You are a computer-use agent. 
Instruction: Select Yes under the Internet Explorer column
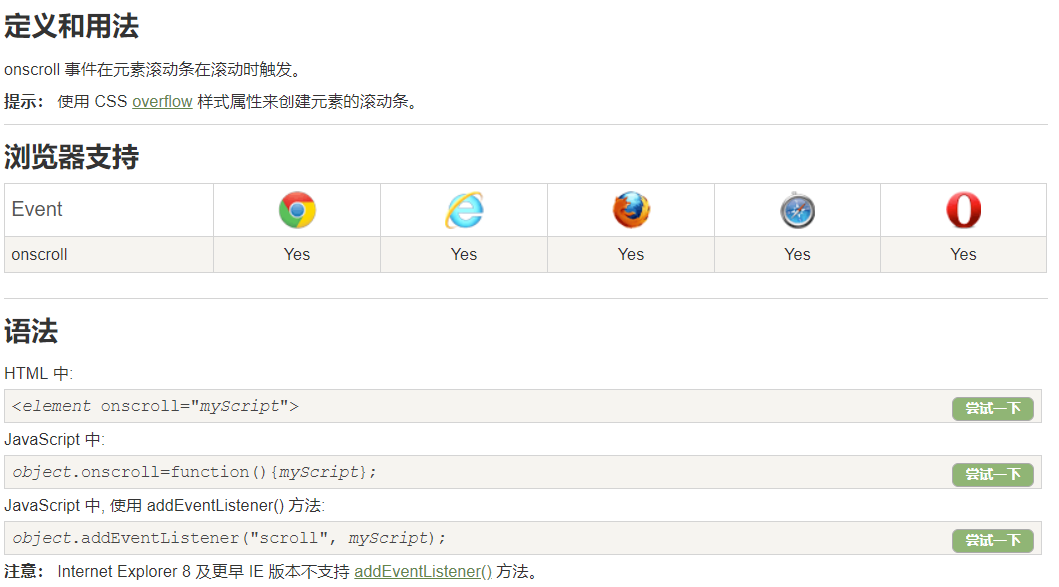coord(464,255)
